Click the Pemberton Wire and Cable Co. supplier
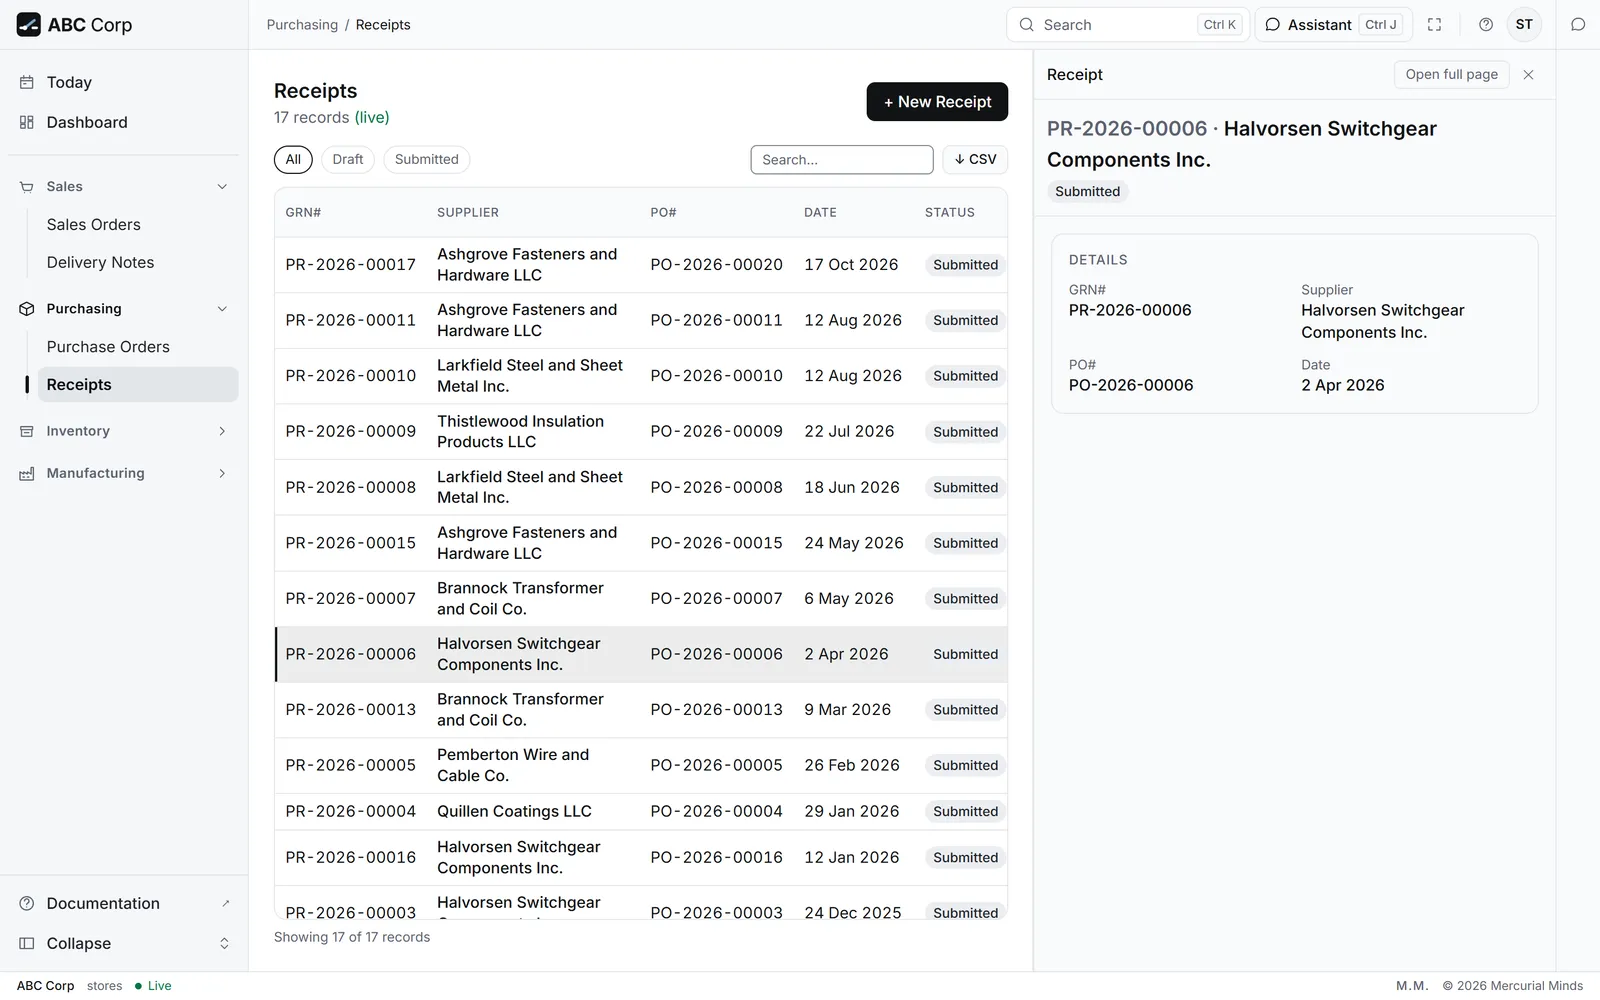 (513, 765)
